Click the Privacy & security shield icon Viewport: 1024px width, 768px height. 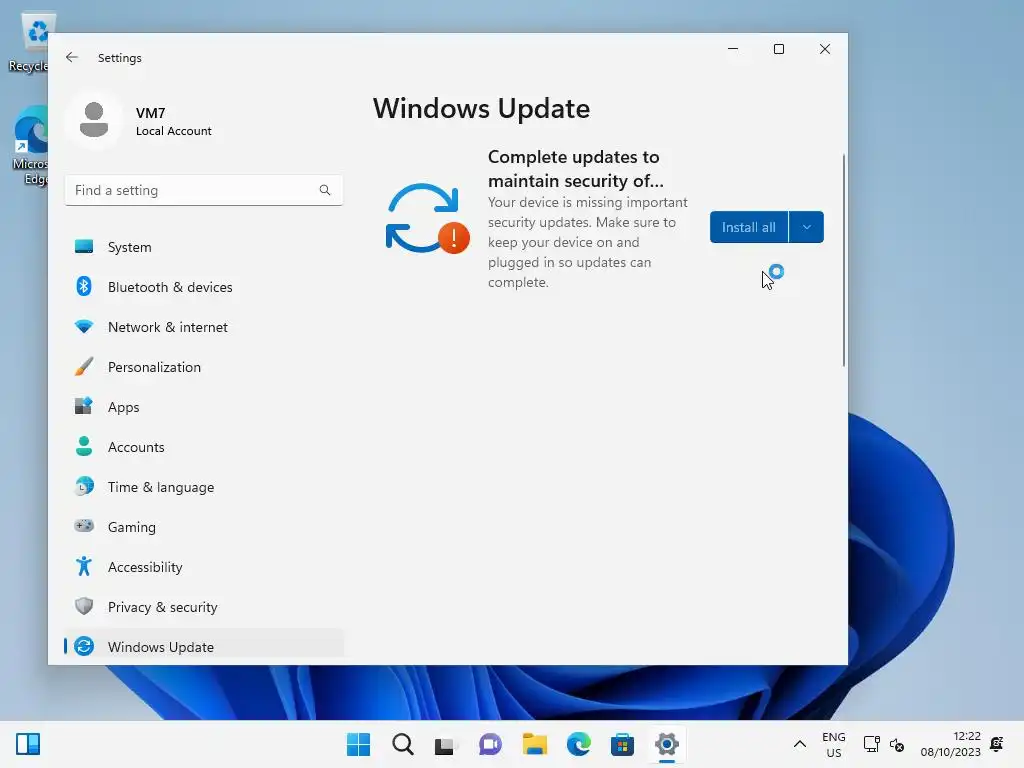click(84, 606)
